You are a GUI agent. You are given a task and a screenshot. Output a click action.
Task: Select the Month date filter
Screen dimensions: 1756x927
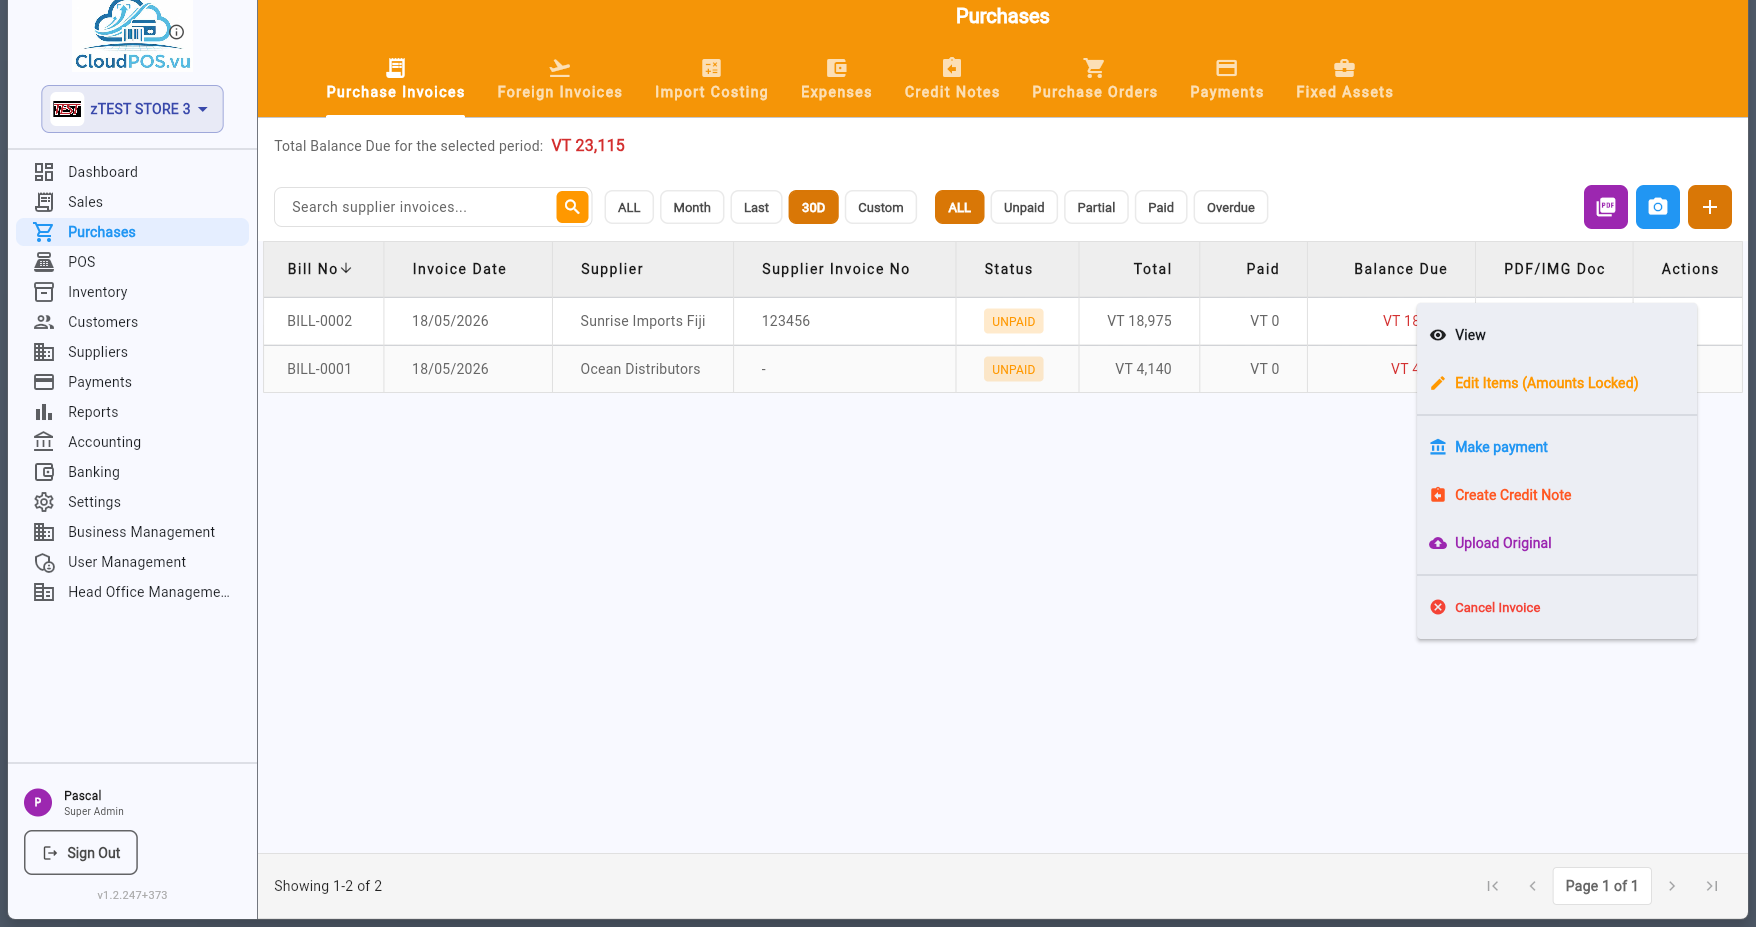pyautogui.click(x=692, y=208)
